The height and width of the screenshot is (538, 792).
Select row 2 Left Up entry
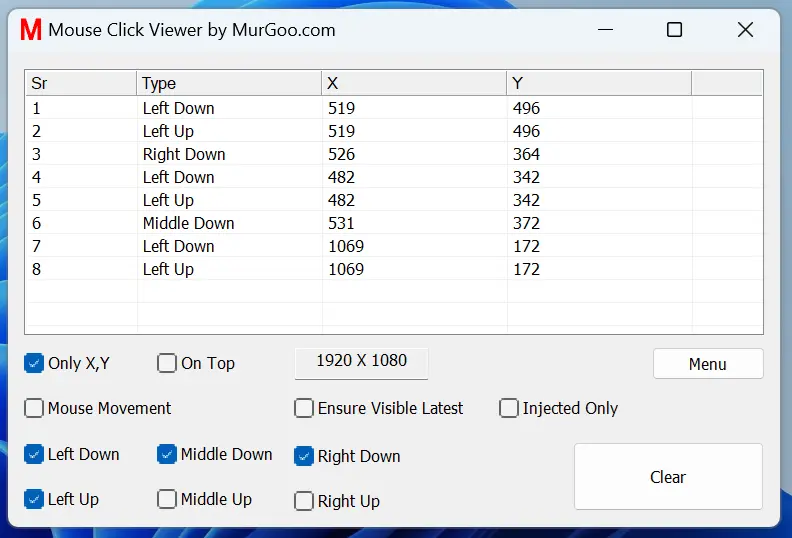coord(394,131)
